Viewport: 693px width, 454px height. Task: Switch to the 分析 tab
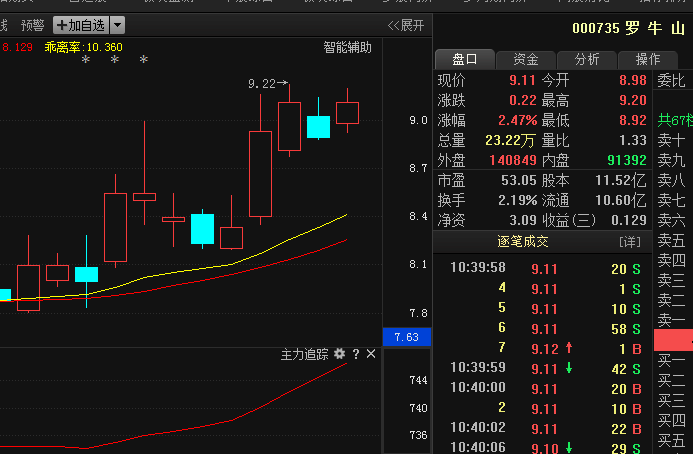[587, 59]
